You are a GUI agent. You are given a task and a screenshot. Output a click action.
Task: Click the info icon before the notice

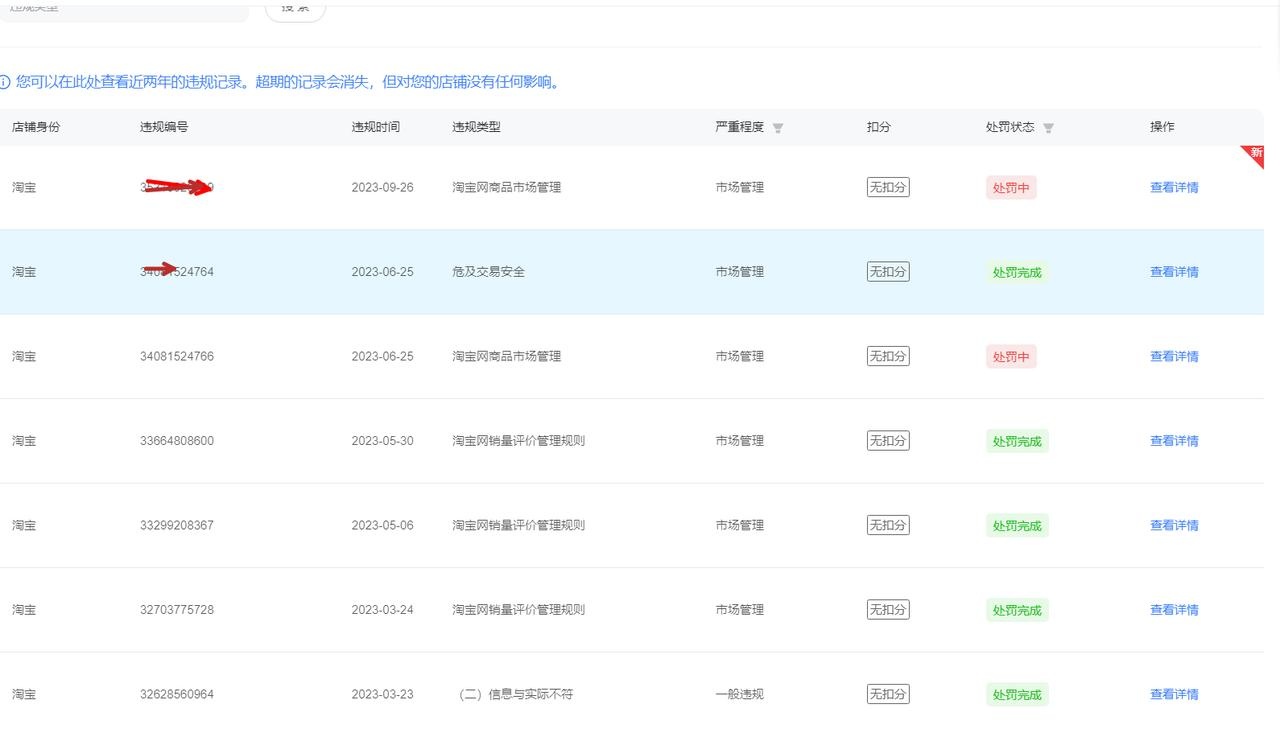click(5, 83)
